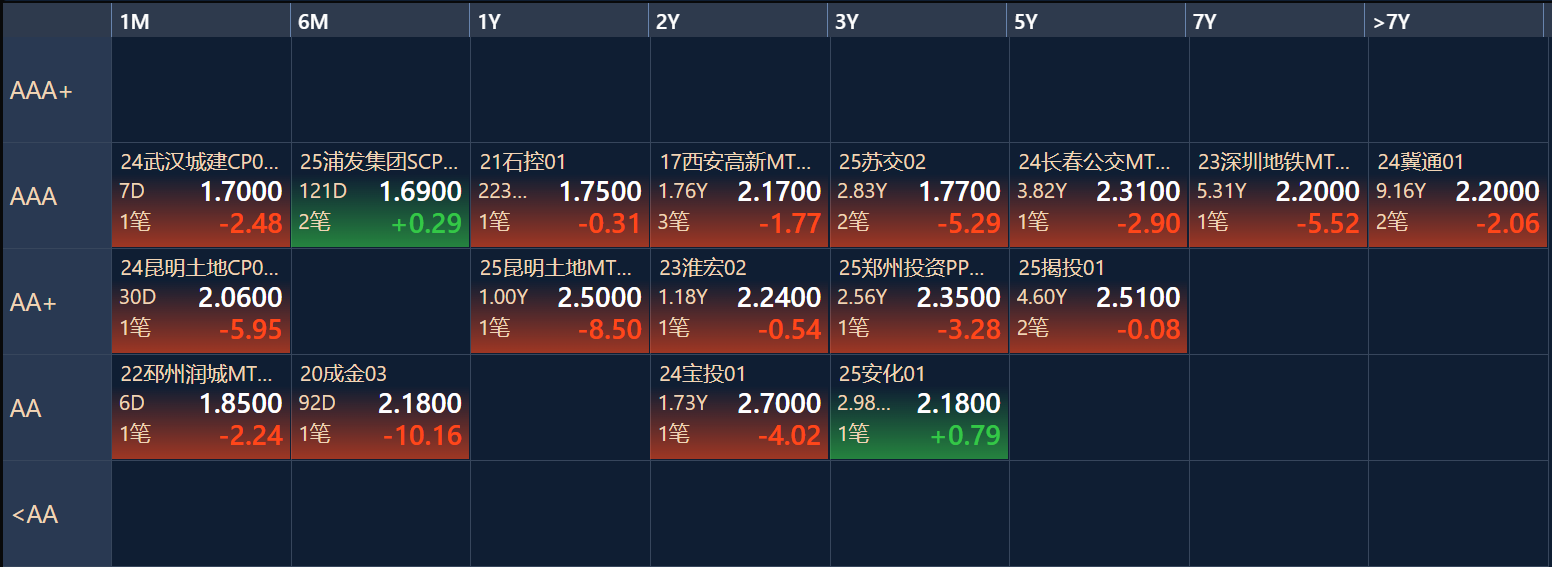Select the 24长春公交MT bond cell
This screenshot has height=567, width=1552.
tap(1098, 195)
